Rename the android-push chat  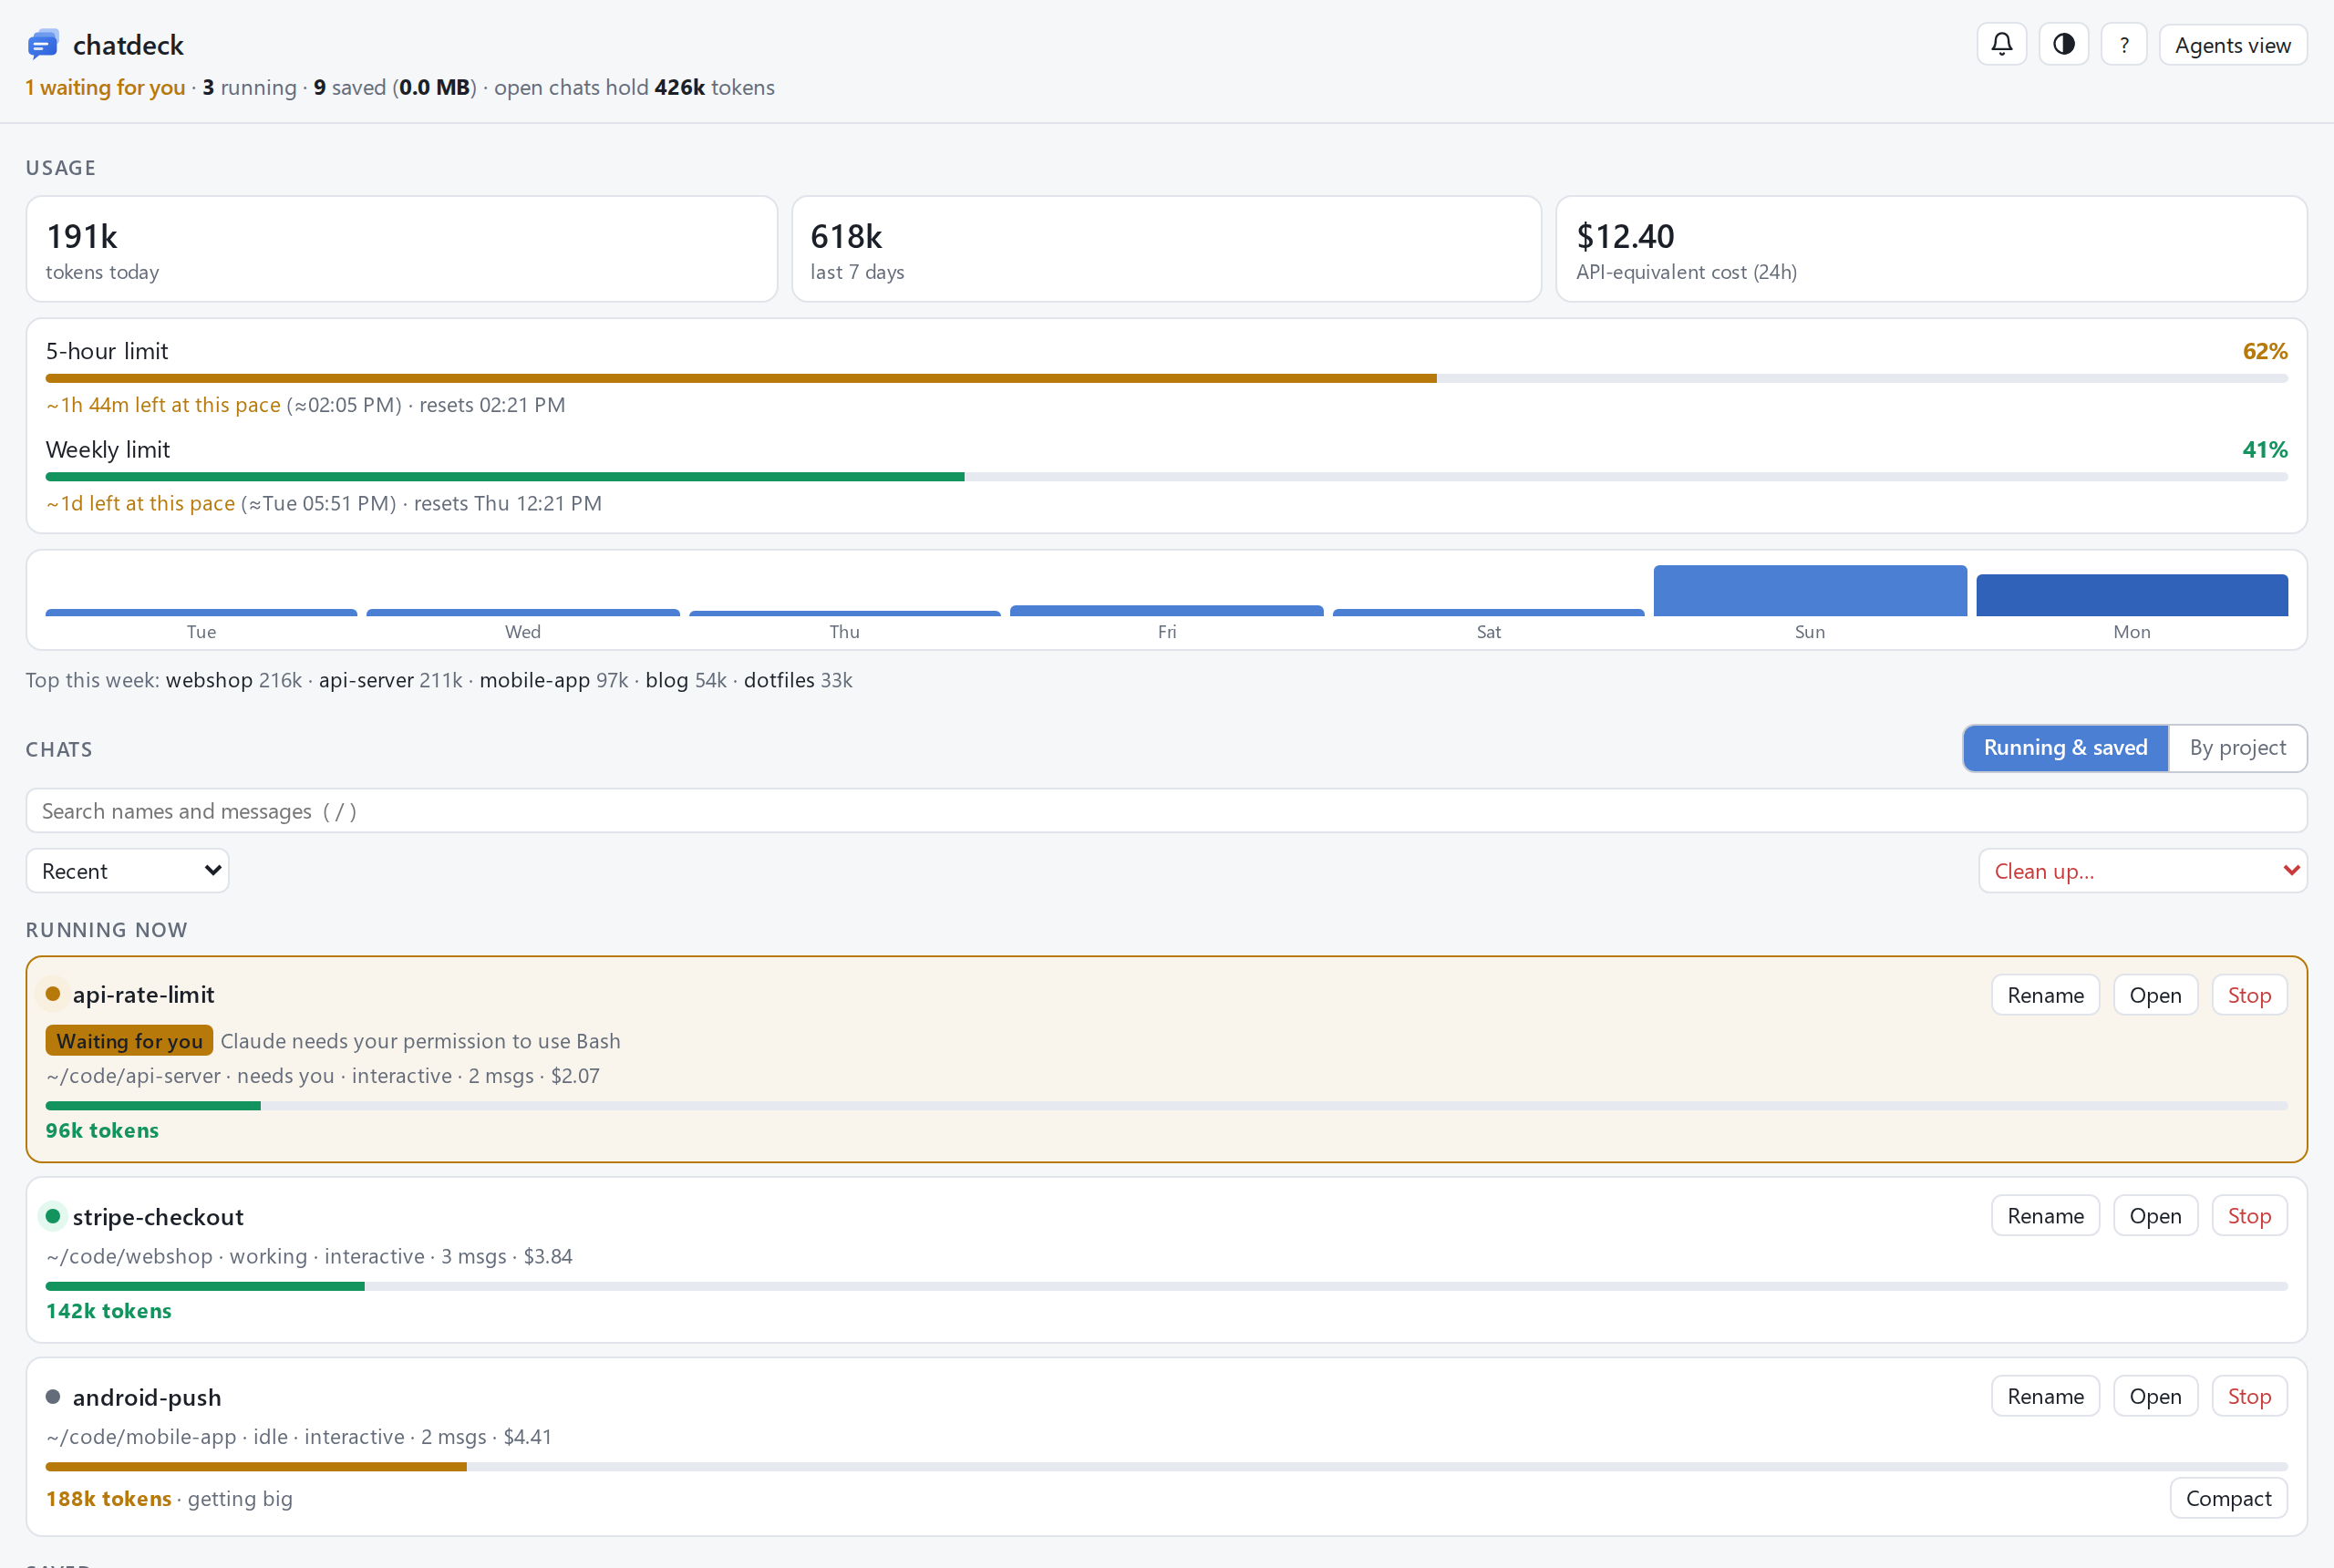[x=2045, y=1396]
